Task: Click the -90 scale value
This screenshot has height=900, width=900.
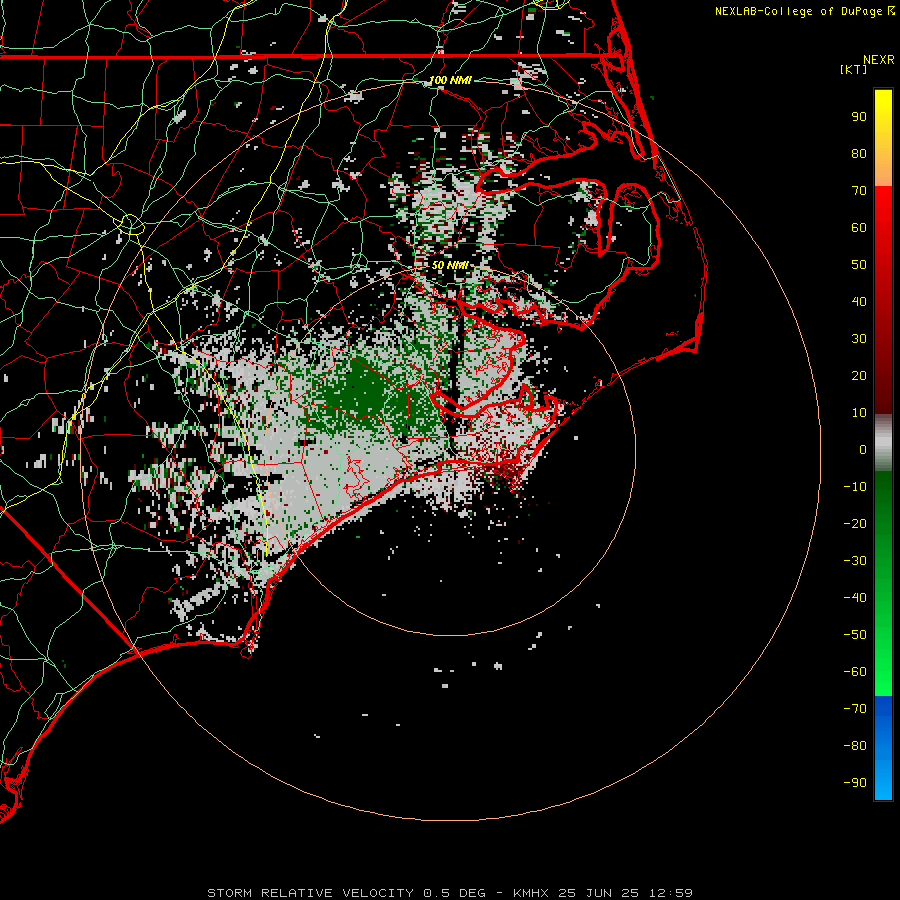Action: (x=855, y=783)
